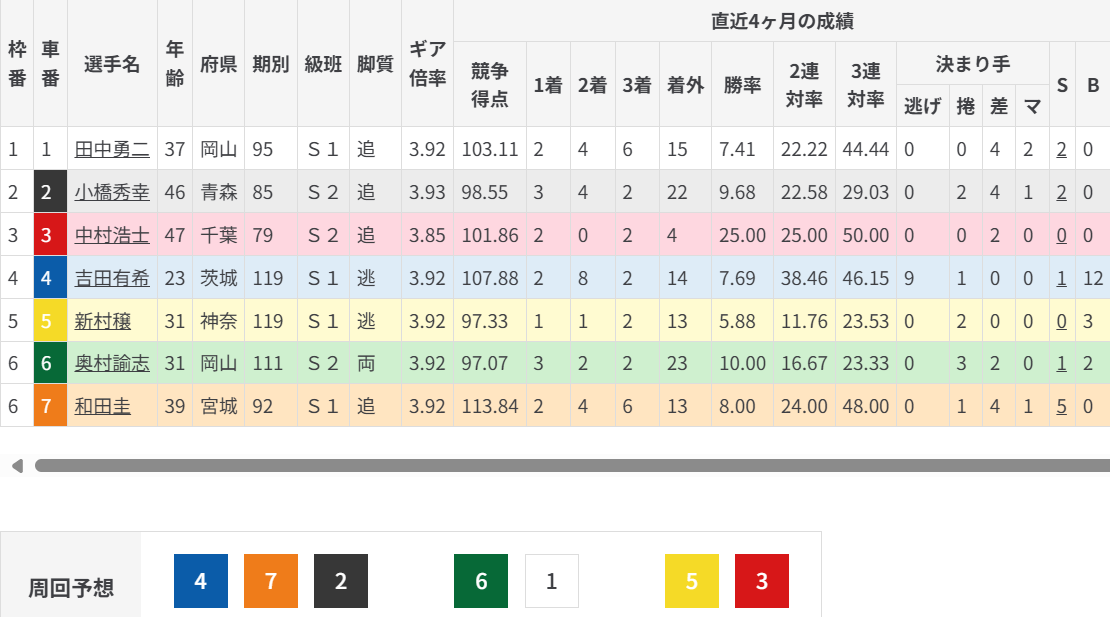Click the white 1 box in 周回予想
This screenshot has height=617, width=1110.
[x=551, y=581]
